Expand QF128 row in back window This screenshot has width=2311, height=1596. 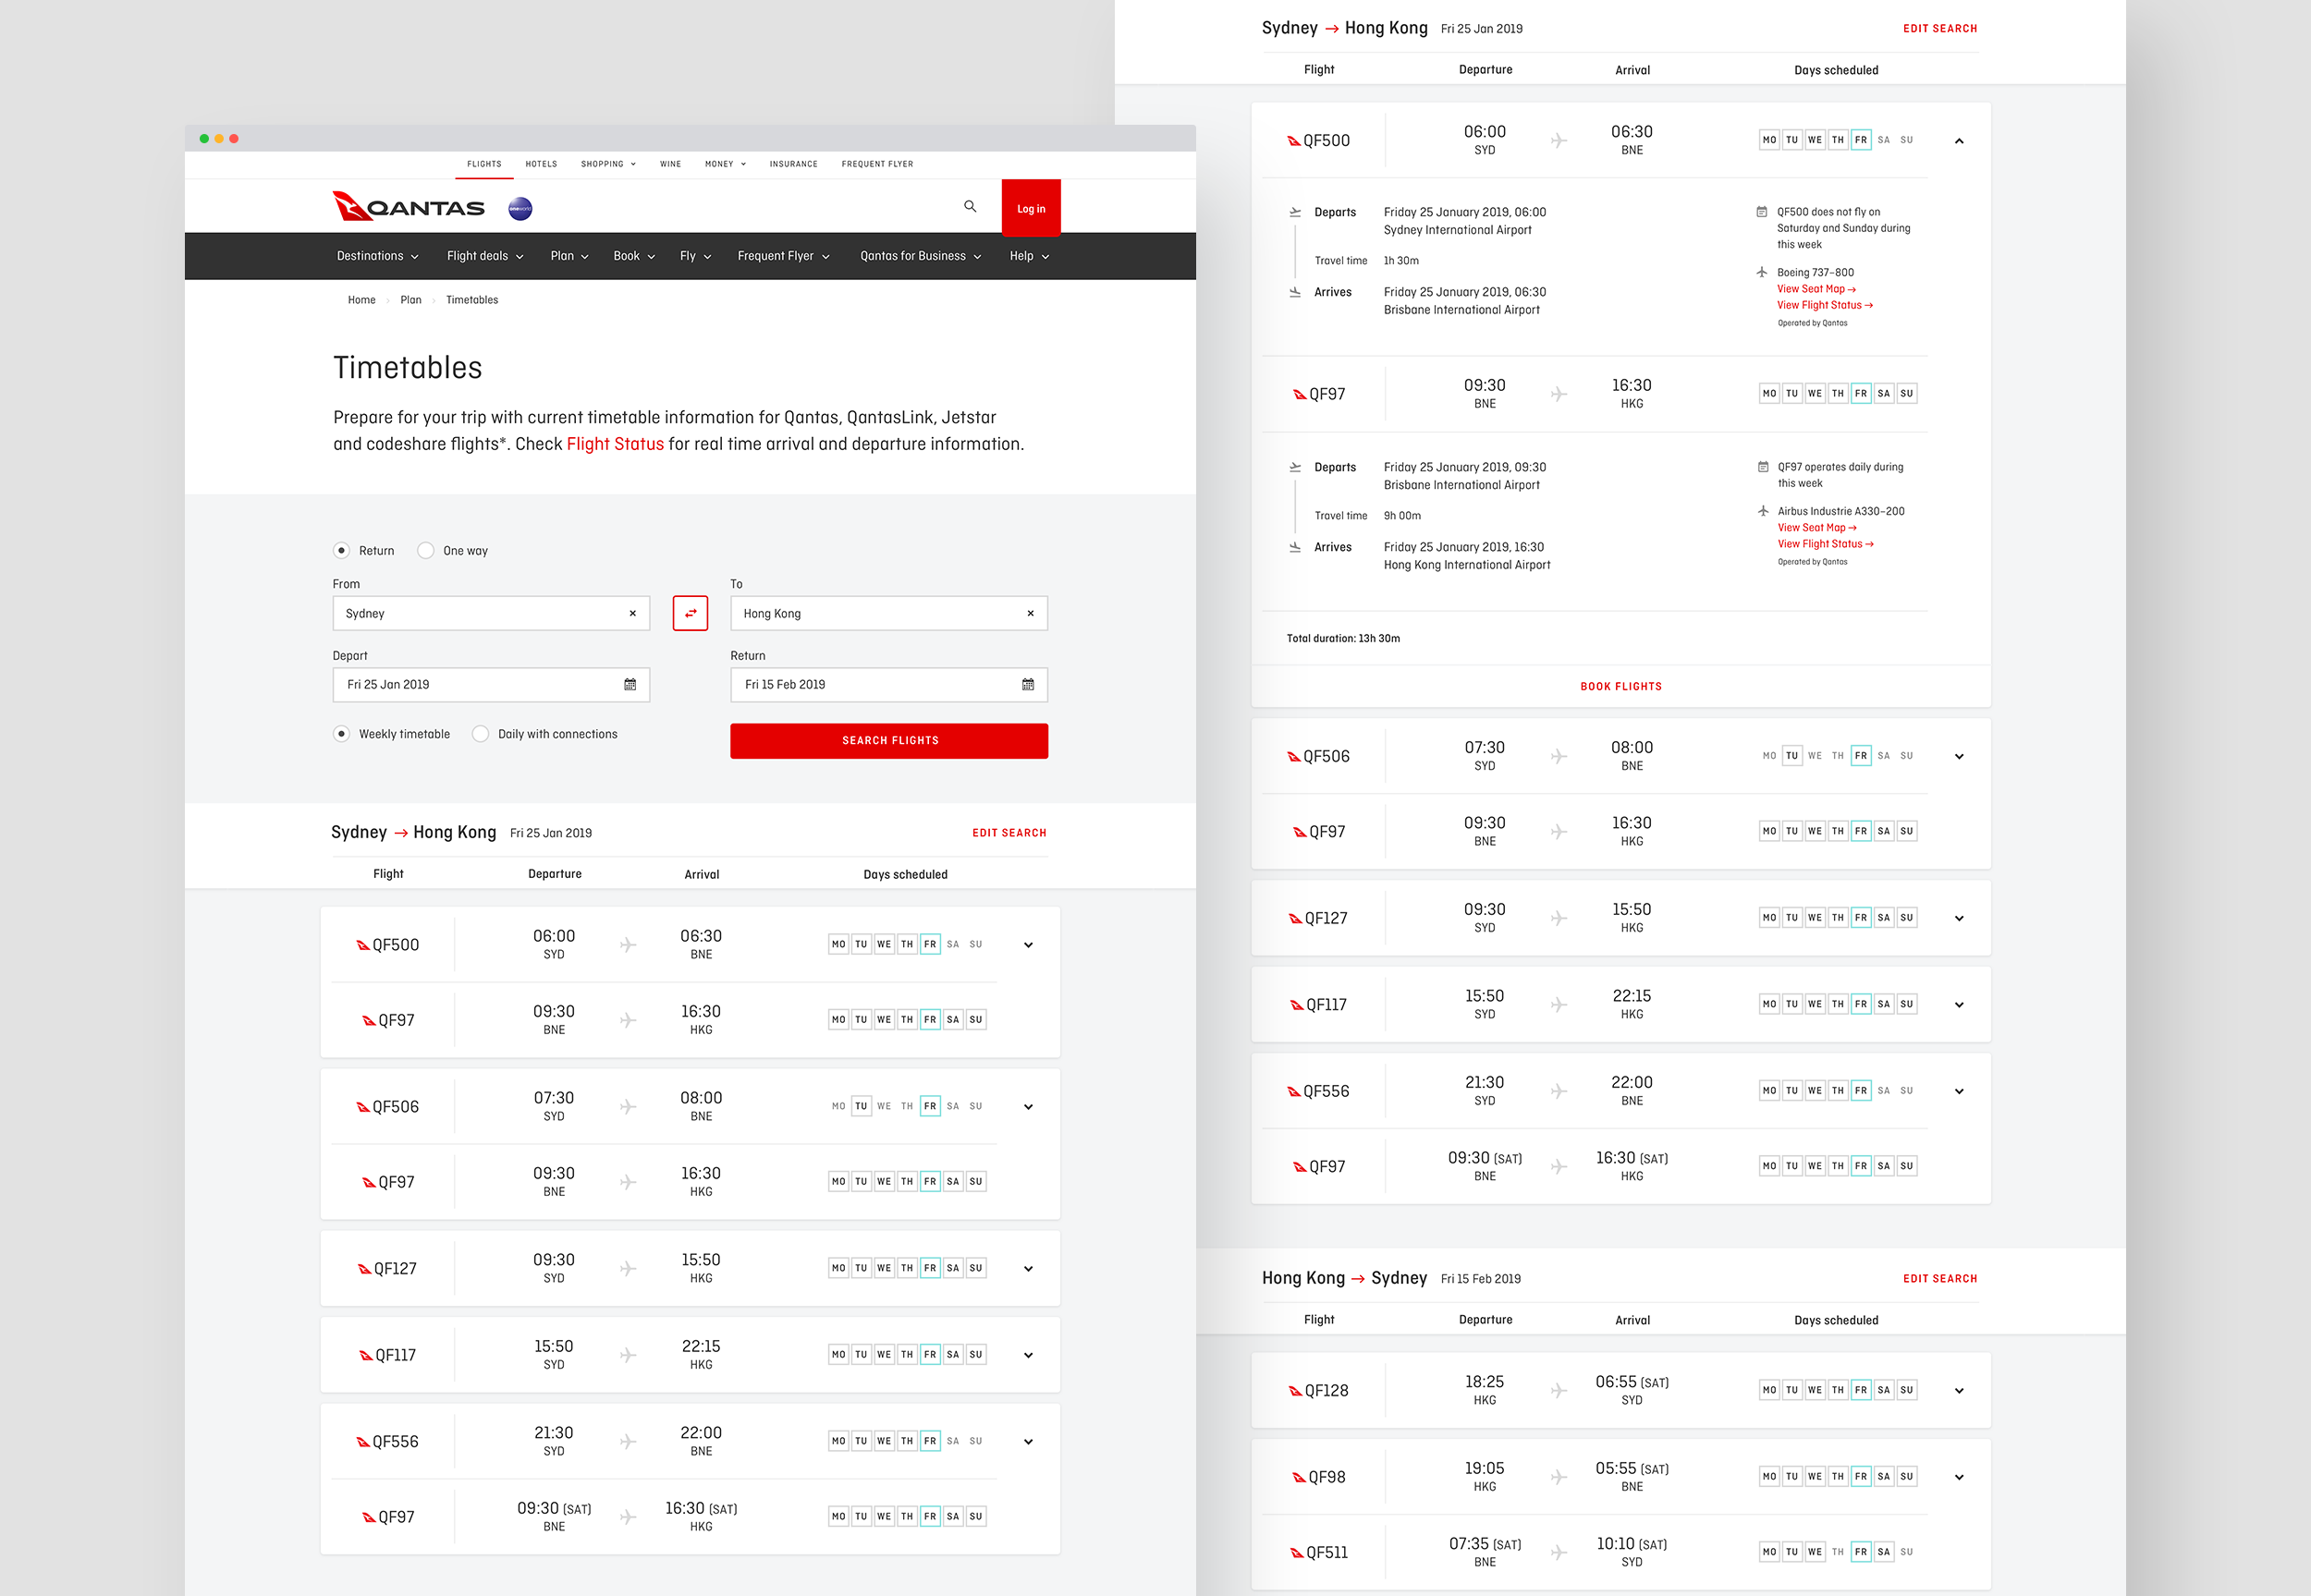1959,1391
